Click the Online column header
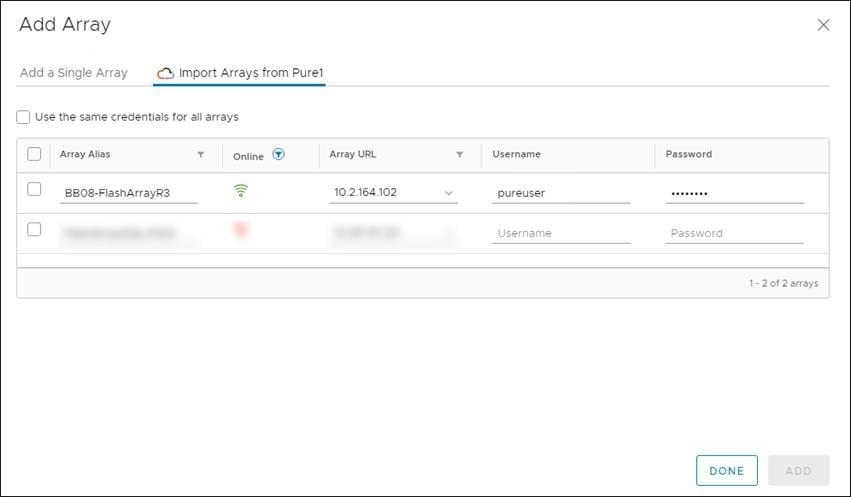 tap(248, 156)
